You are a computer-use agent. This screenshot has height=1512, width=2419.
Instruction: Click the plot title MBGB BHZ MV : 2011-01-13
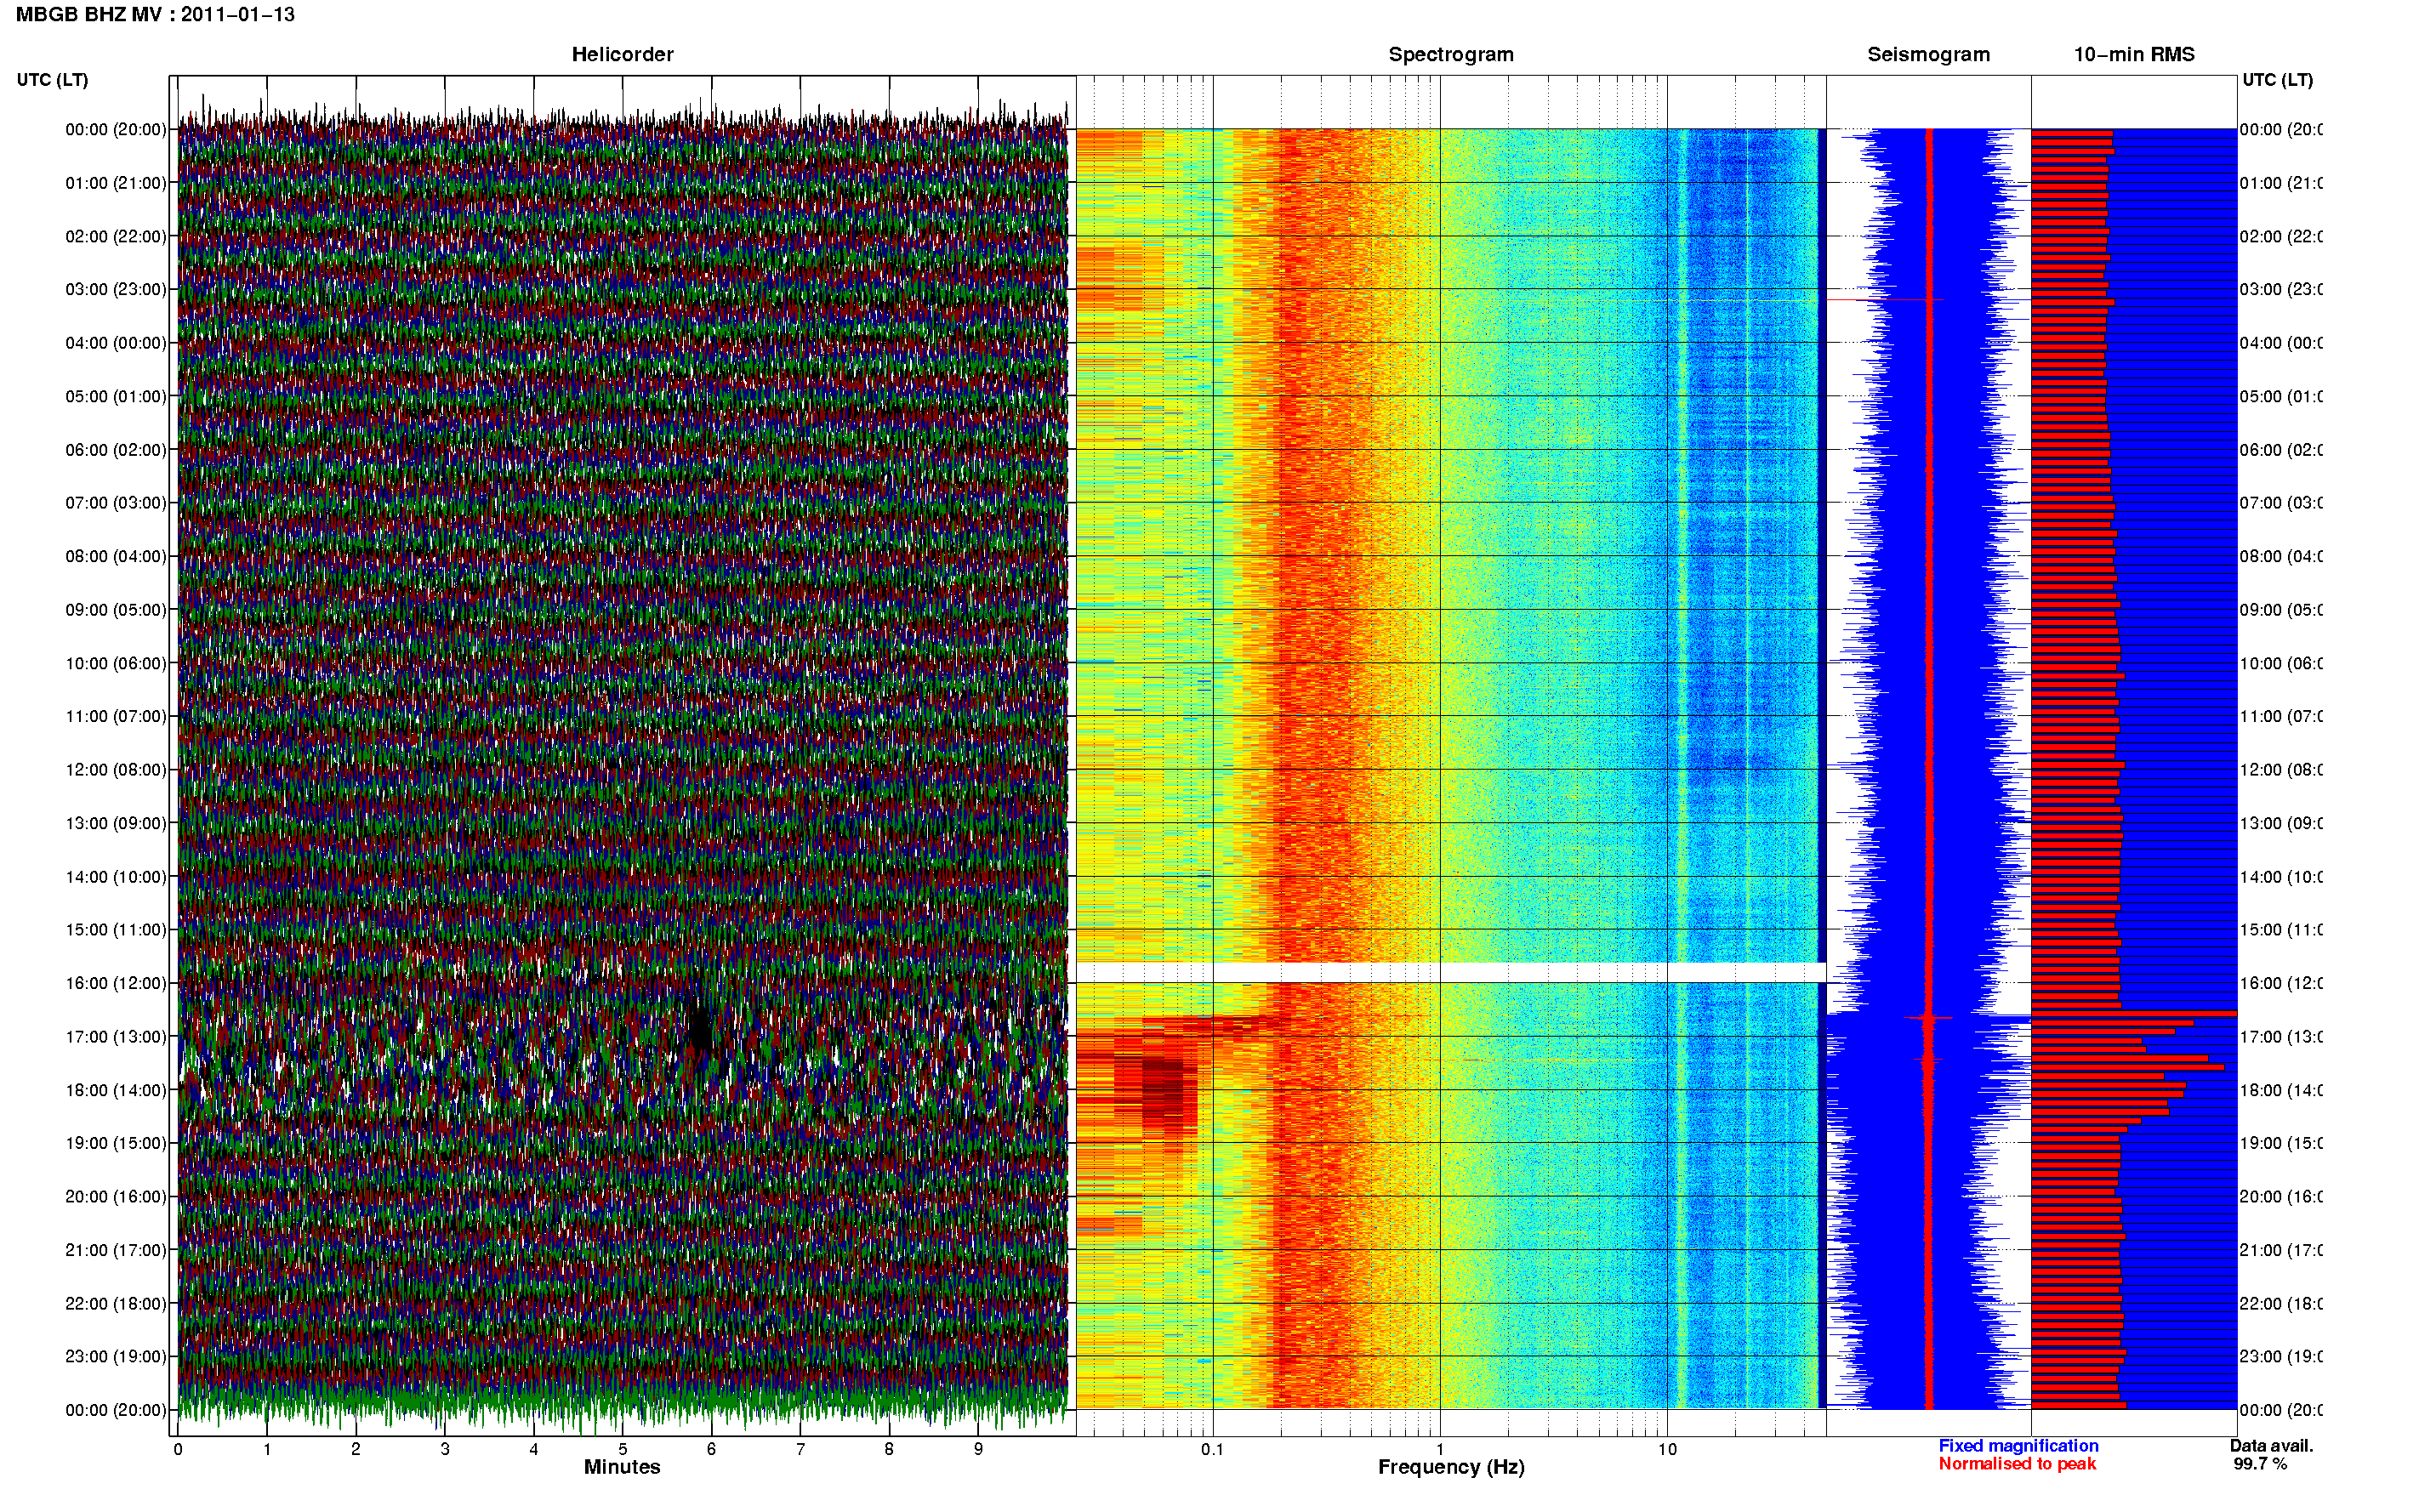pos(155,15)
